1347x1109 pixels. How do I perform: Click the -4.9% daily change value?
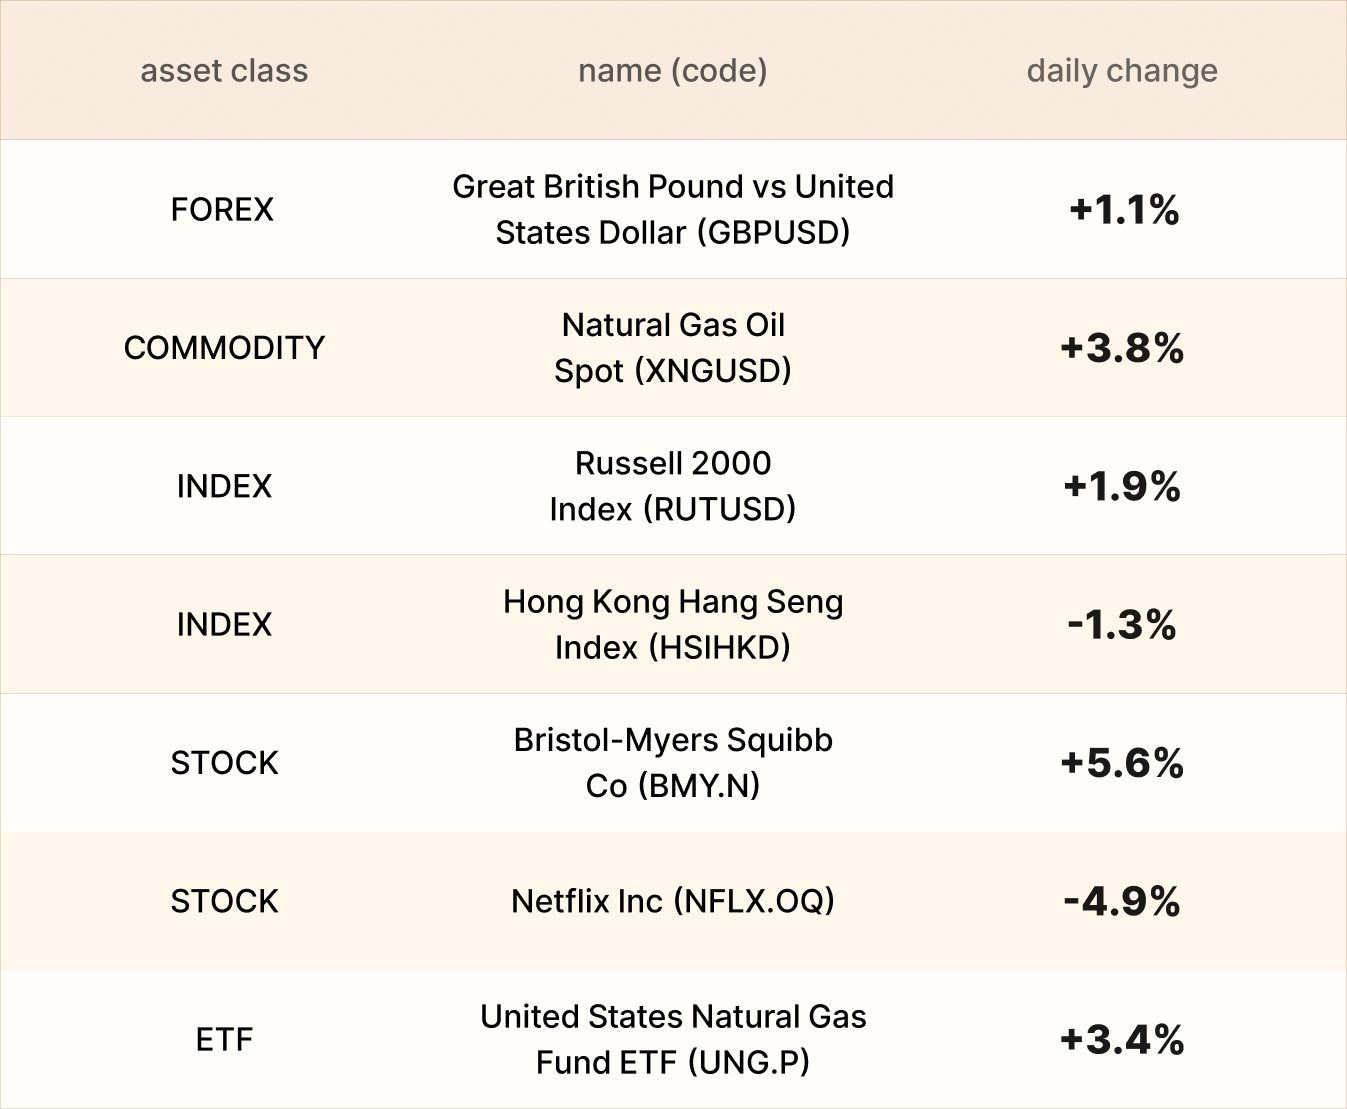point(1122,902)
